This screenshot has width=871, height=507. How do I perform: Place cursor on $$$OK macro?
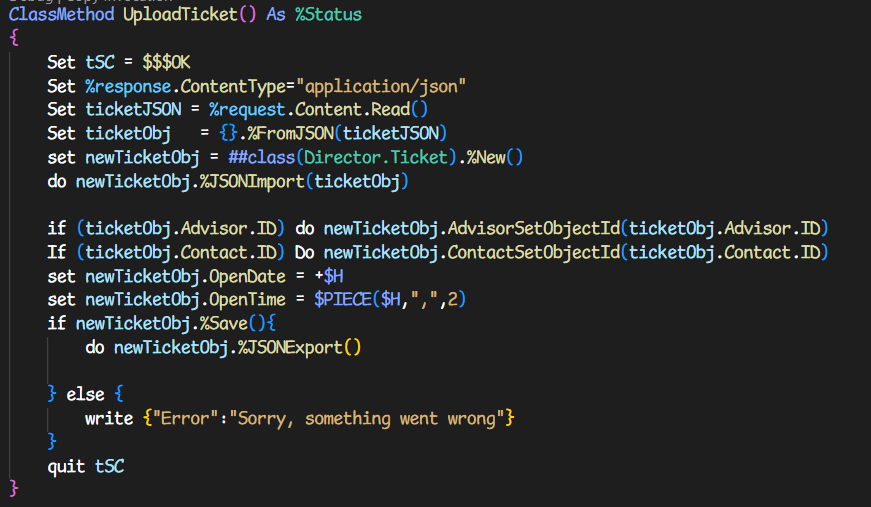coord(166,61)
